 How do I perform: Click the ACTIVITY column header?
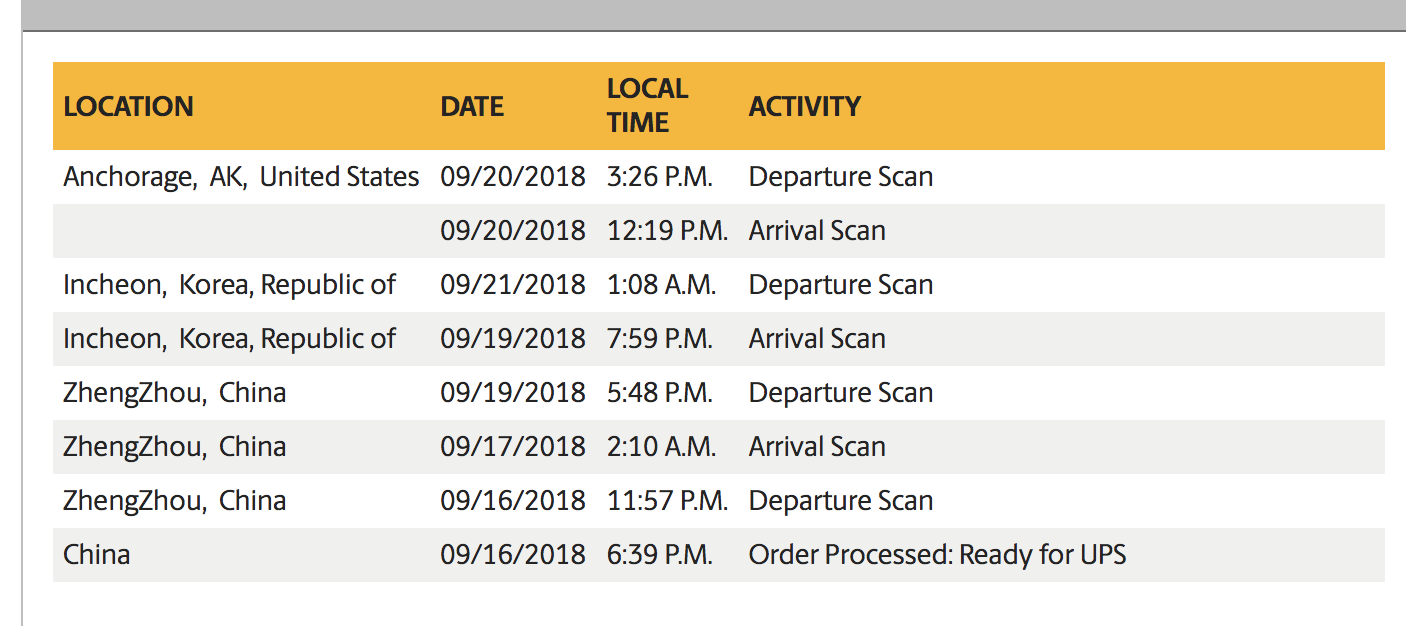[804, 106]
